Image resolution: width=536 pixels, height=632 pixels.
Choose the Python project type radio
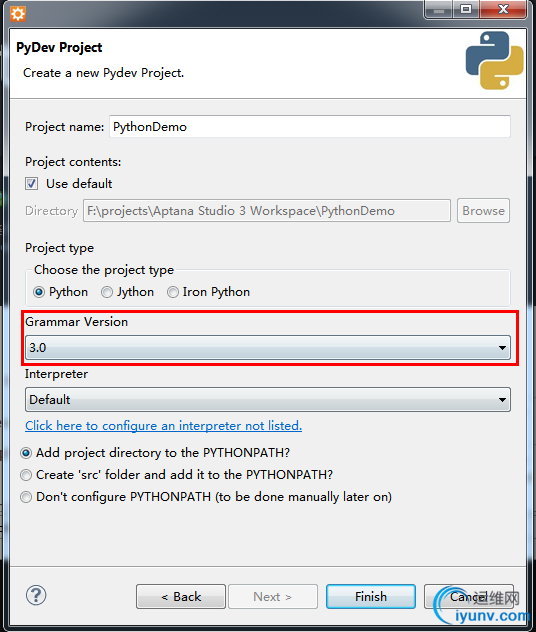click(x=39, y=292)
